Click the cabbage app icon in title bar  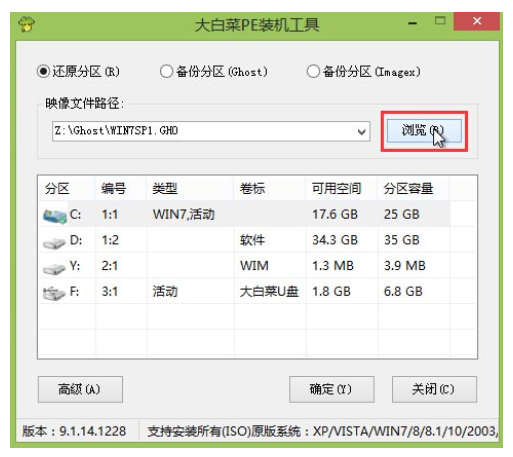pyautogui.click(x=27, y=25)
